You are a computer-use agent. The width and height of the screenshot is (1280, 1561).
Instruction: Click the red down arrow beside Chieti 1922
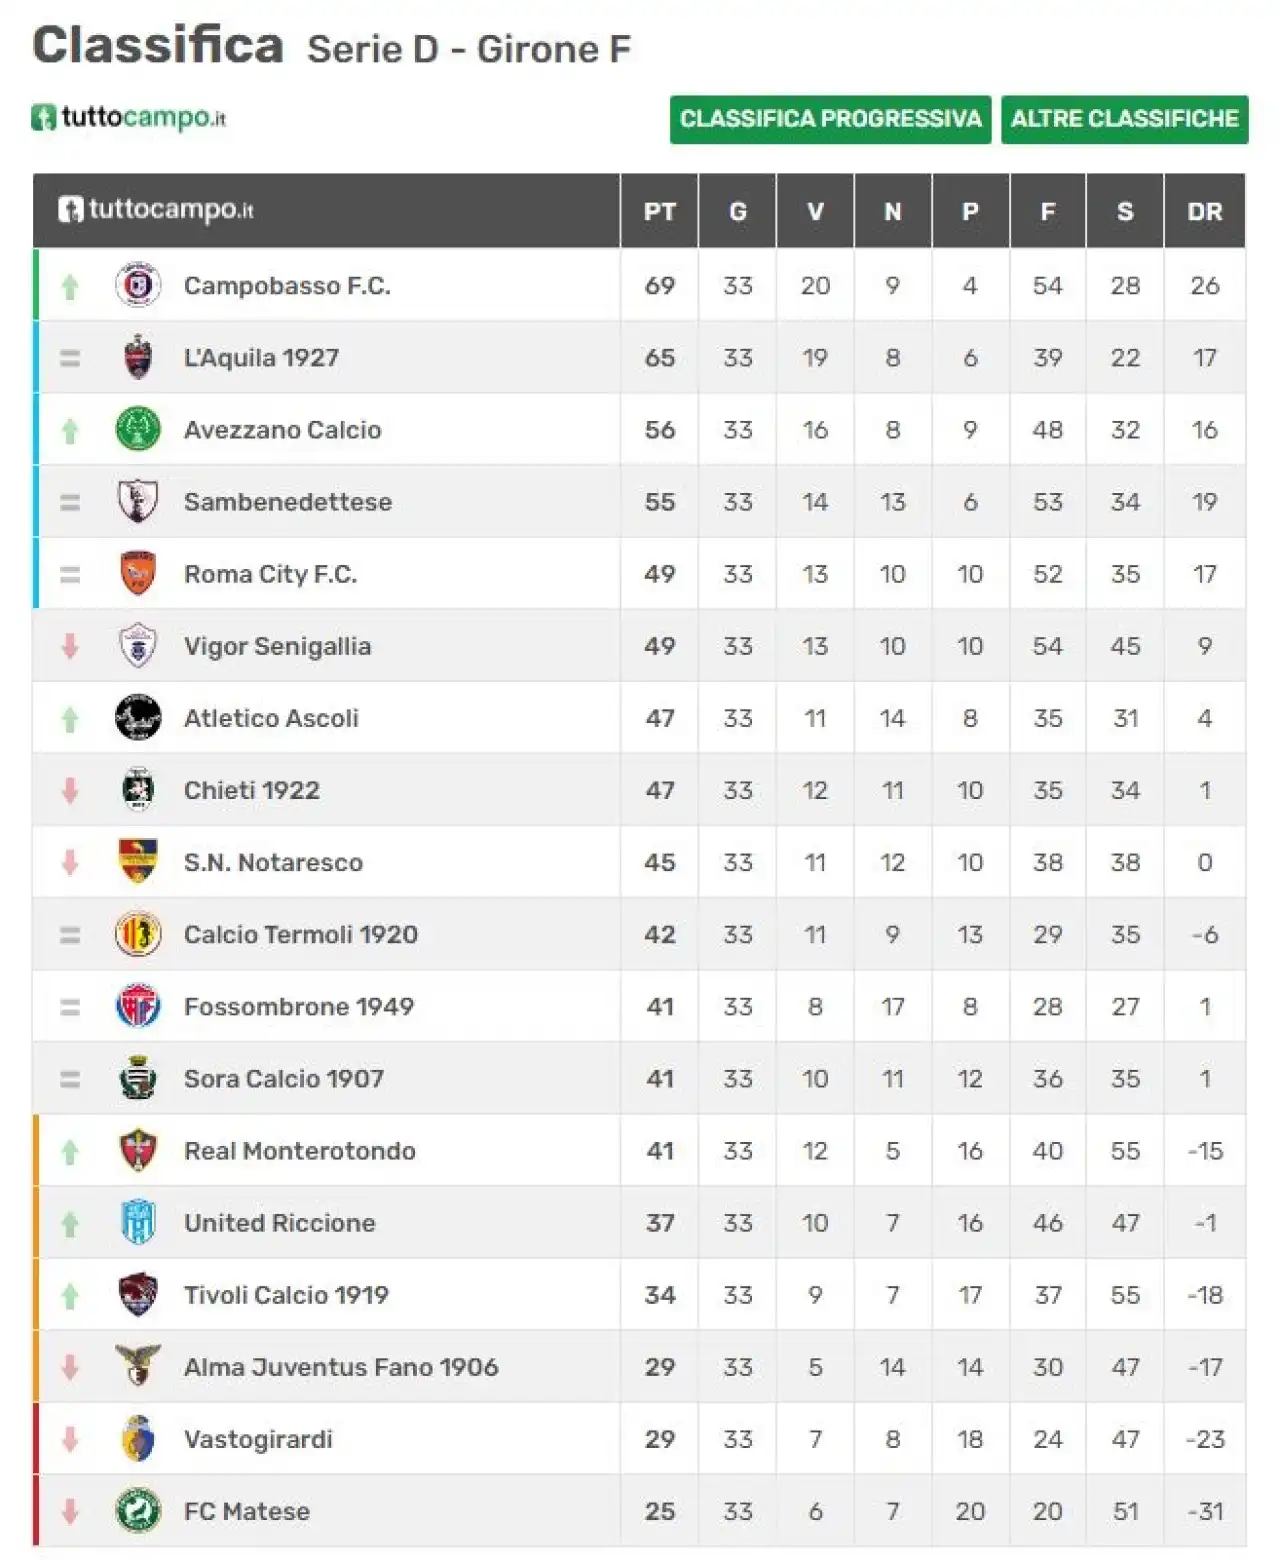coord(70,790)
